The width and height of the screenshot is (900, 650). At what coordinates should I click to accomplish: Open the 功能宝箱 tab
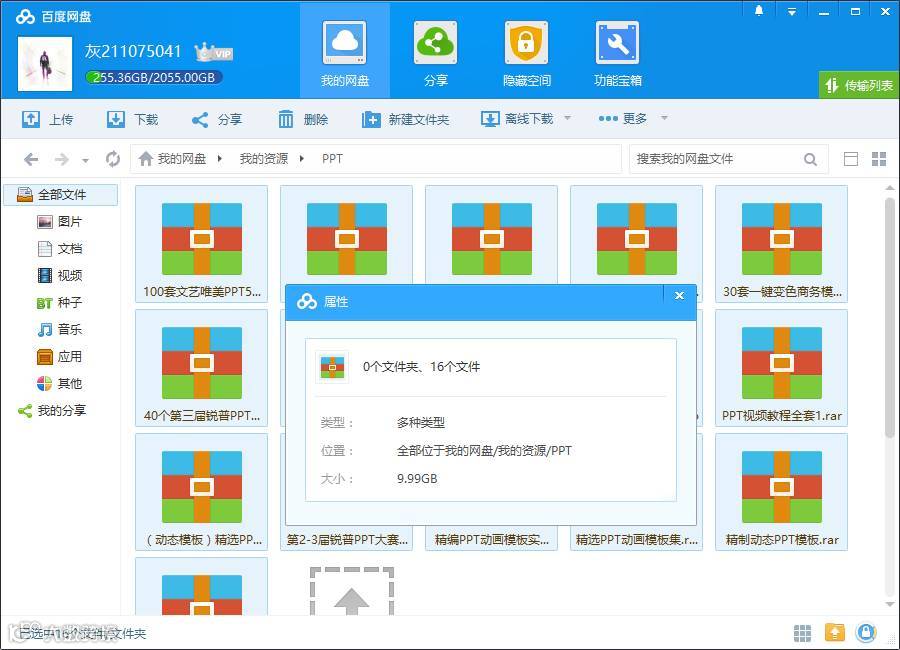pos(618,53)
